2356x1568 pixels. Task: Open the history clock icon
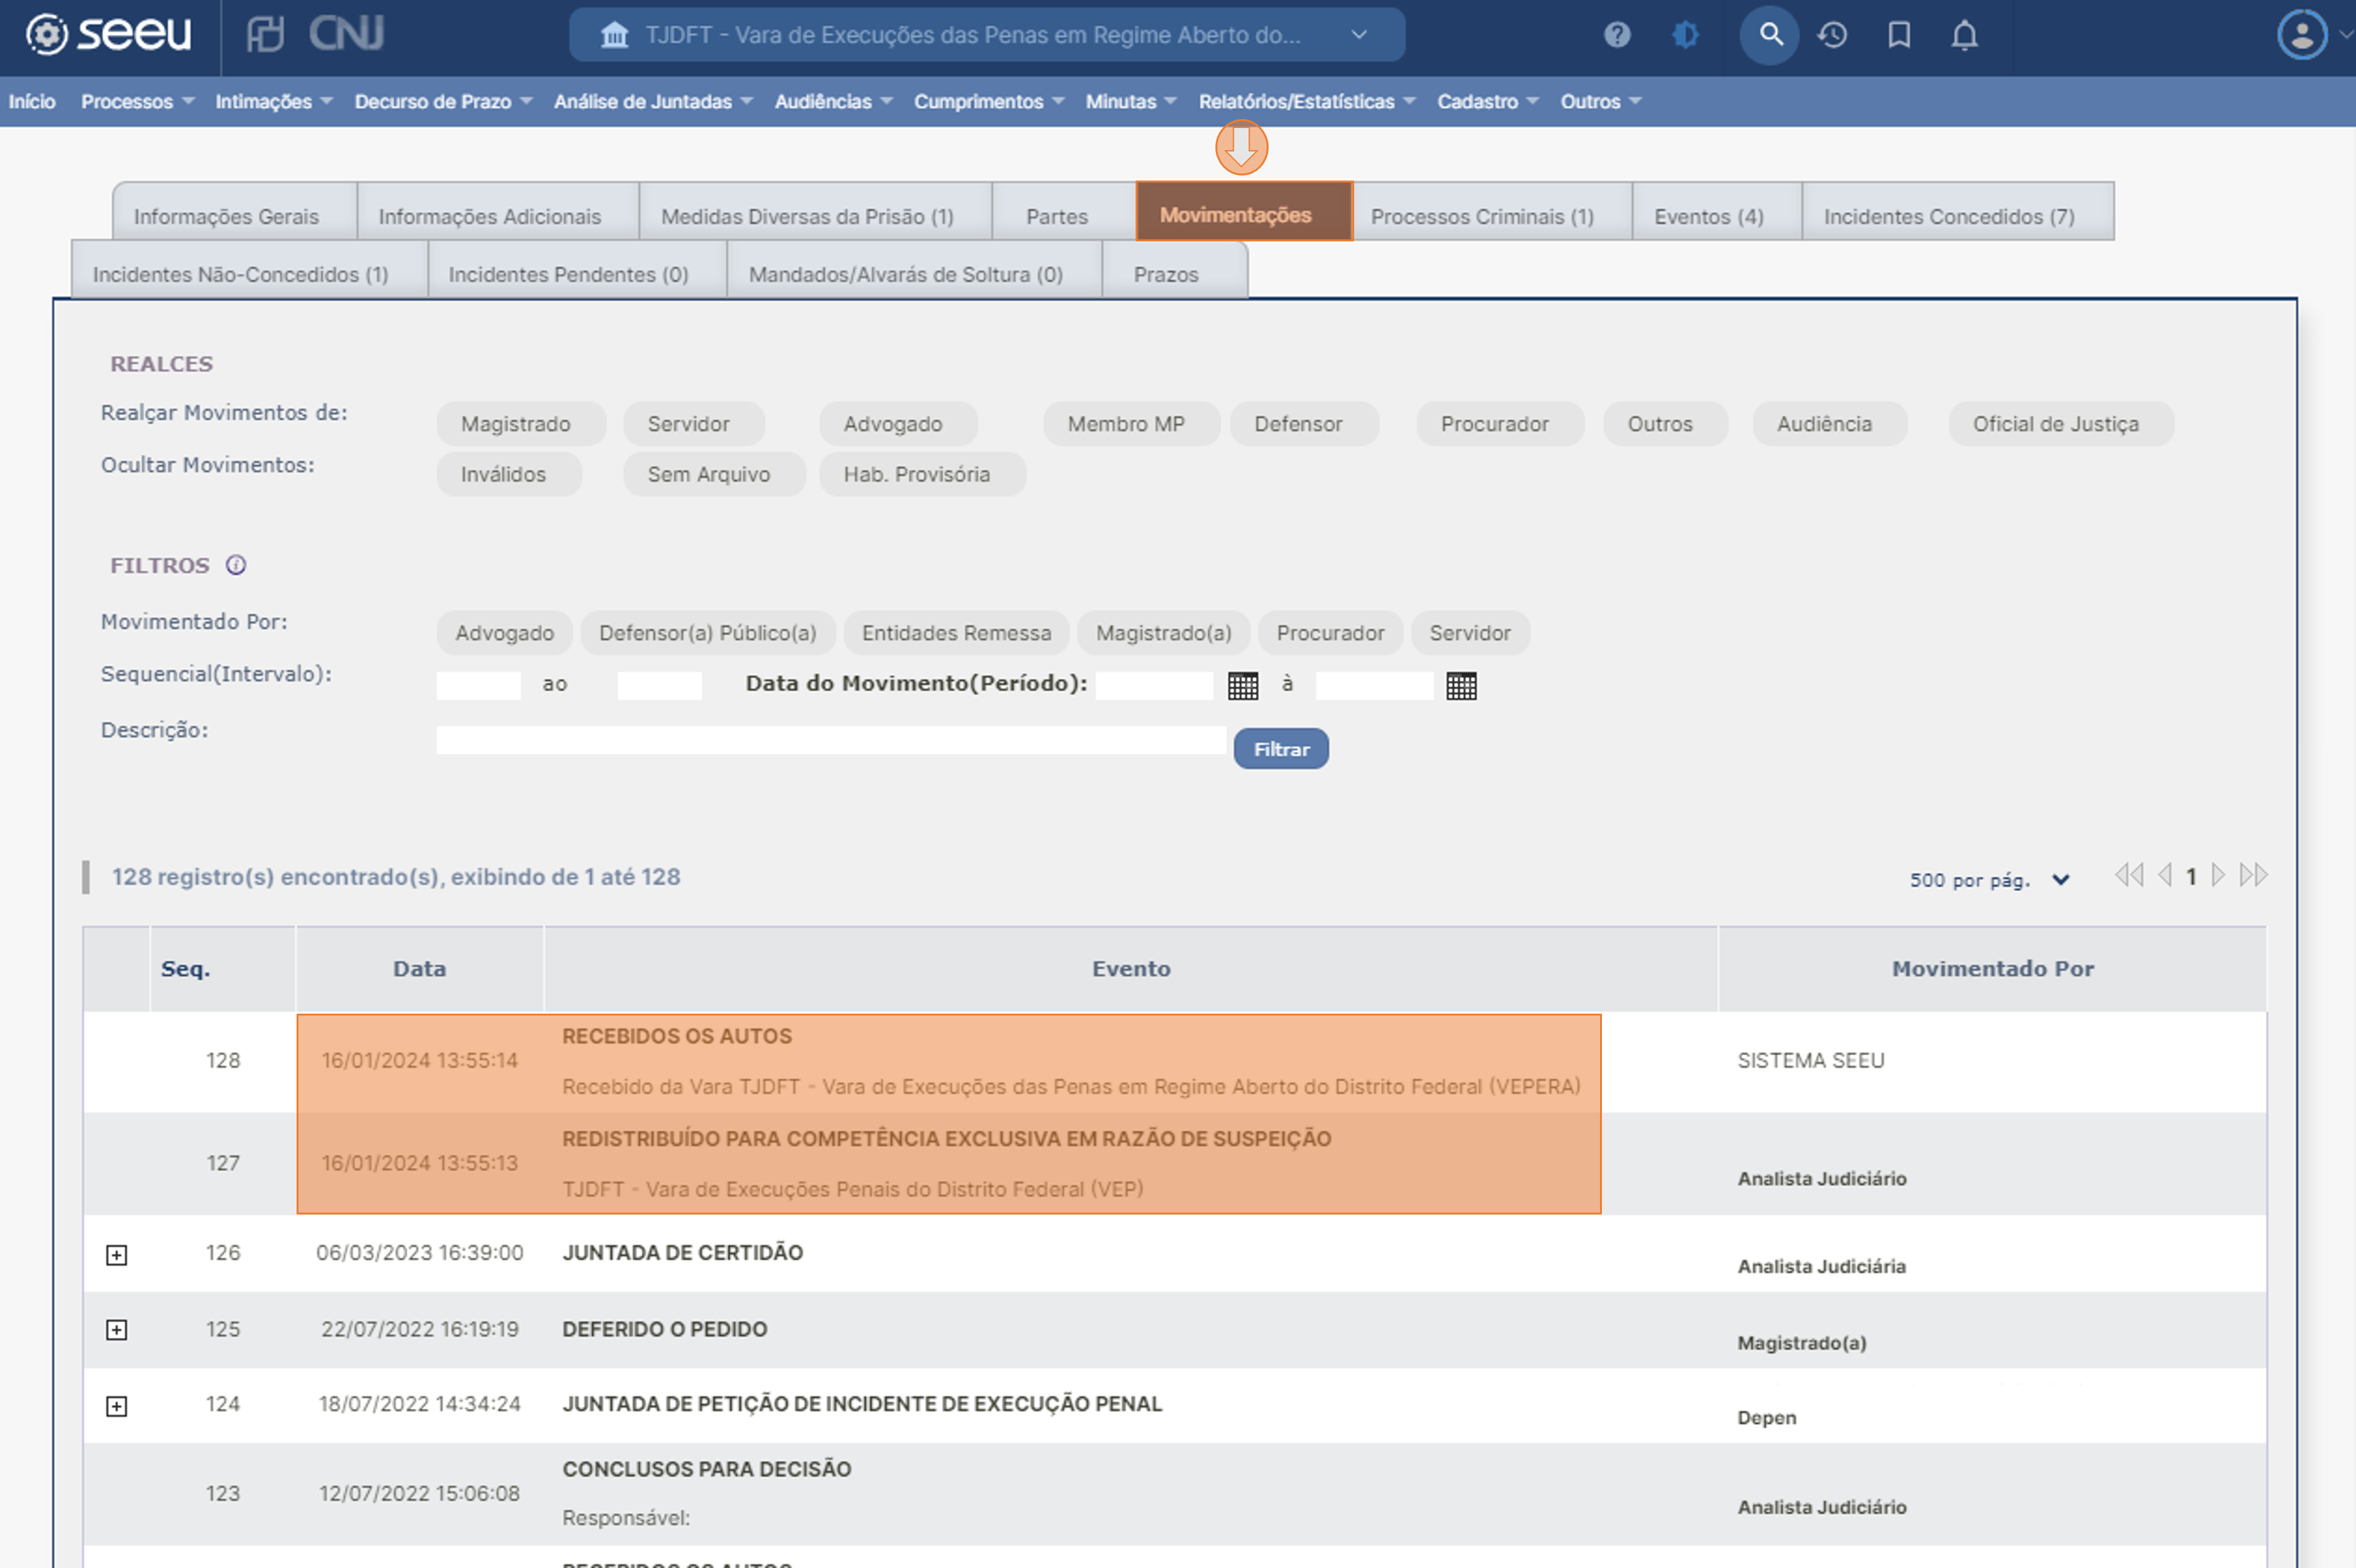click(x=1832, y=35)
